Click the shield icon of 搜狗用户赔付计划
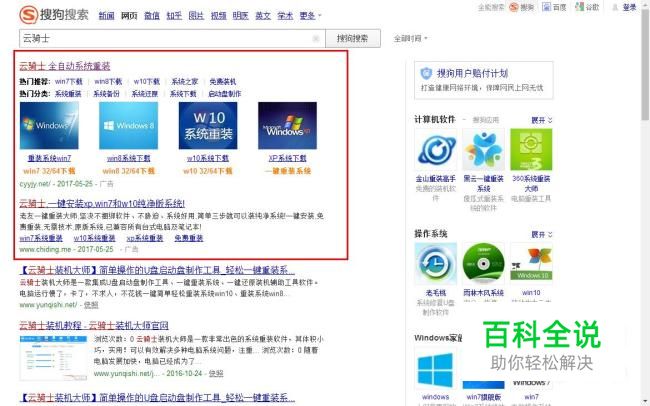This screenshot has width=650, height=406. [426, 74]
